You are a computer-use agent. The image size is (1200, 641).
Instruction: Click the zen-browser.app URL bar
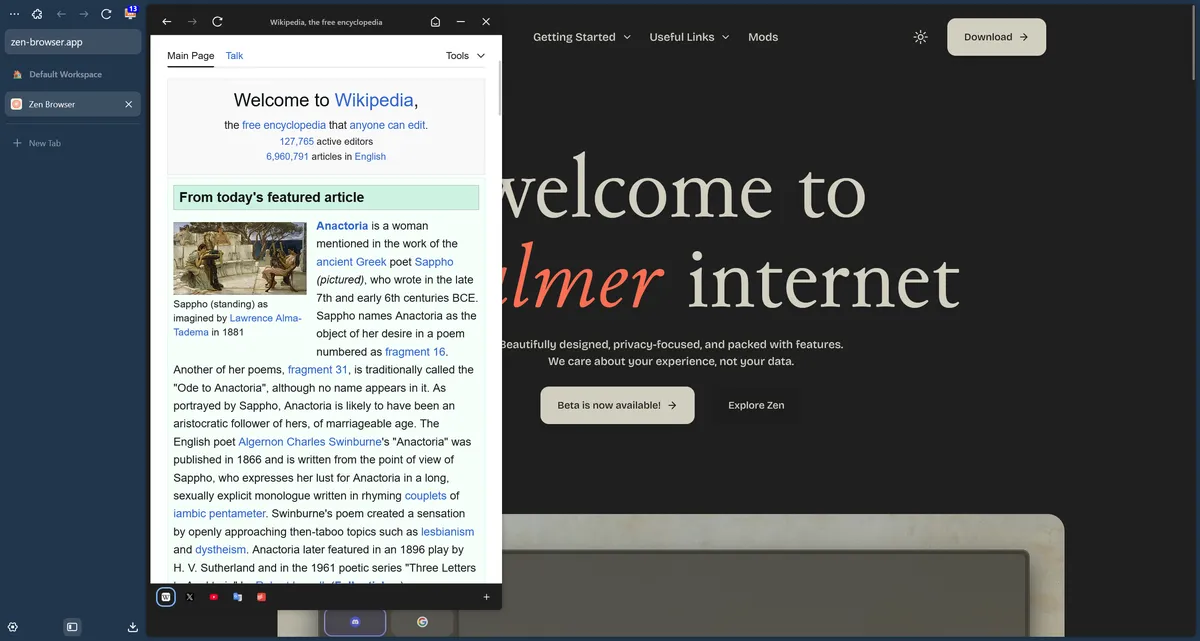click(73, 42)
